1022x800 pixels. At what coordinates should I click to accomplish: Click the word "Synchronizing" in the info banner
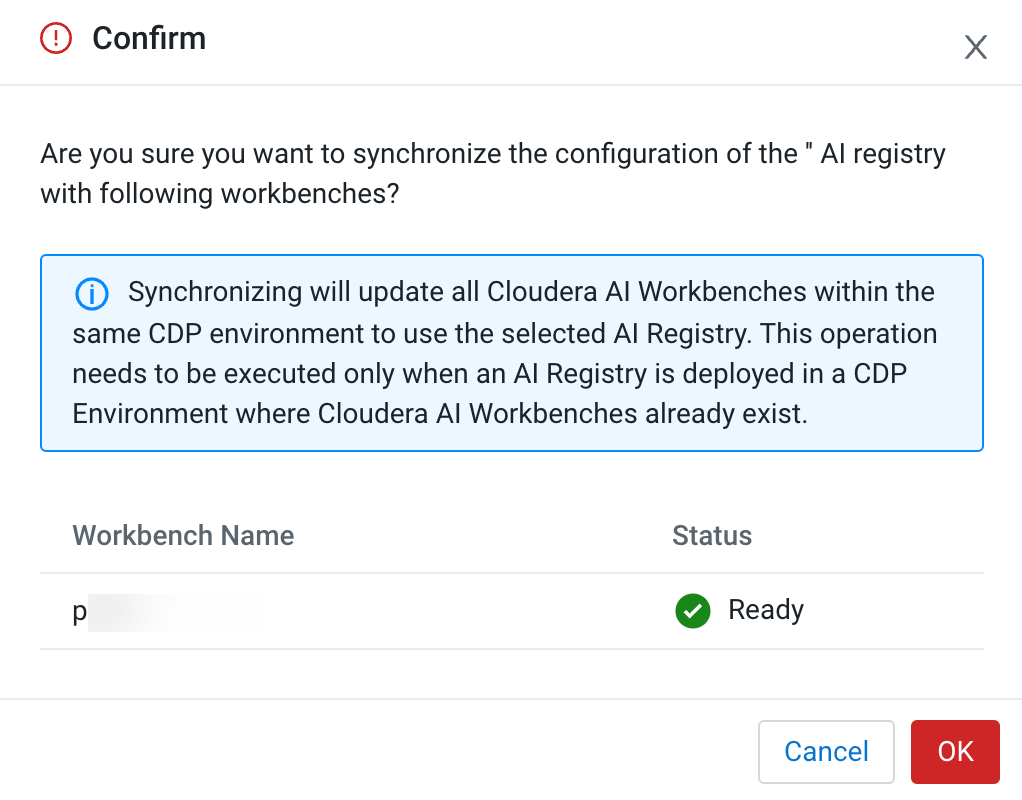coord(215,293)
